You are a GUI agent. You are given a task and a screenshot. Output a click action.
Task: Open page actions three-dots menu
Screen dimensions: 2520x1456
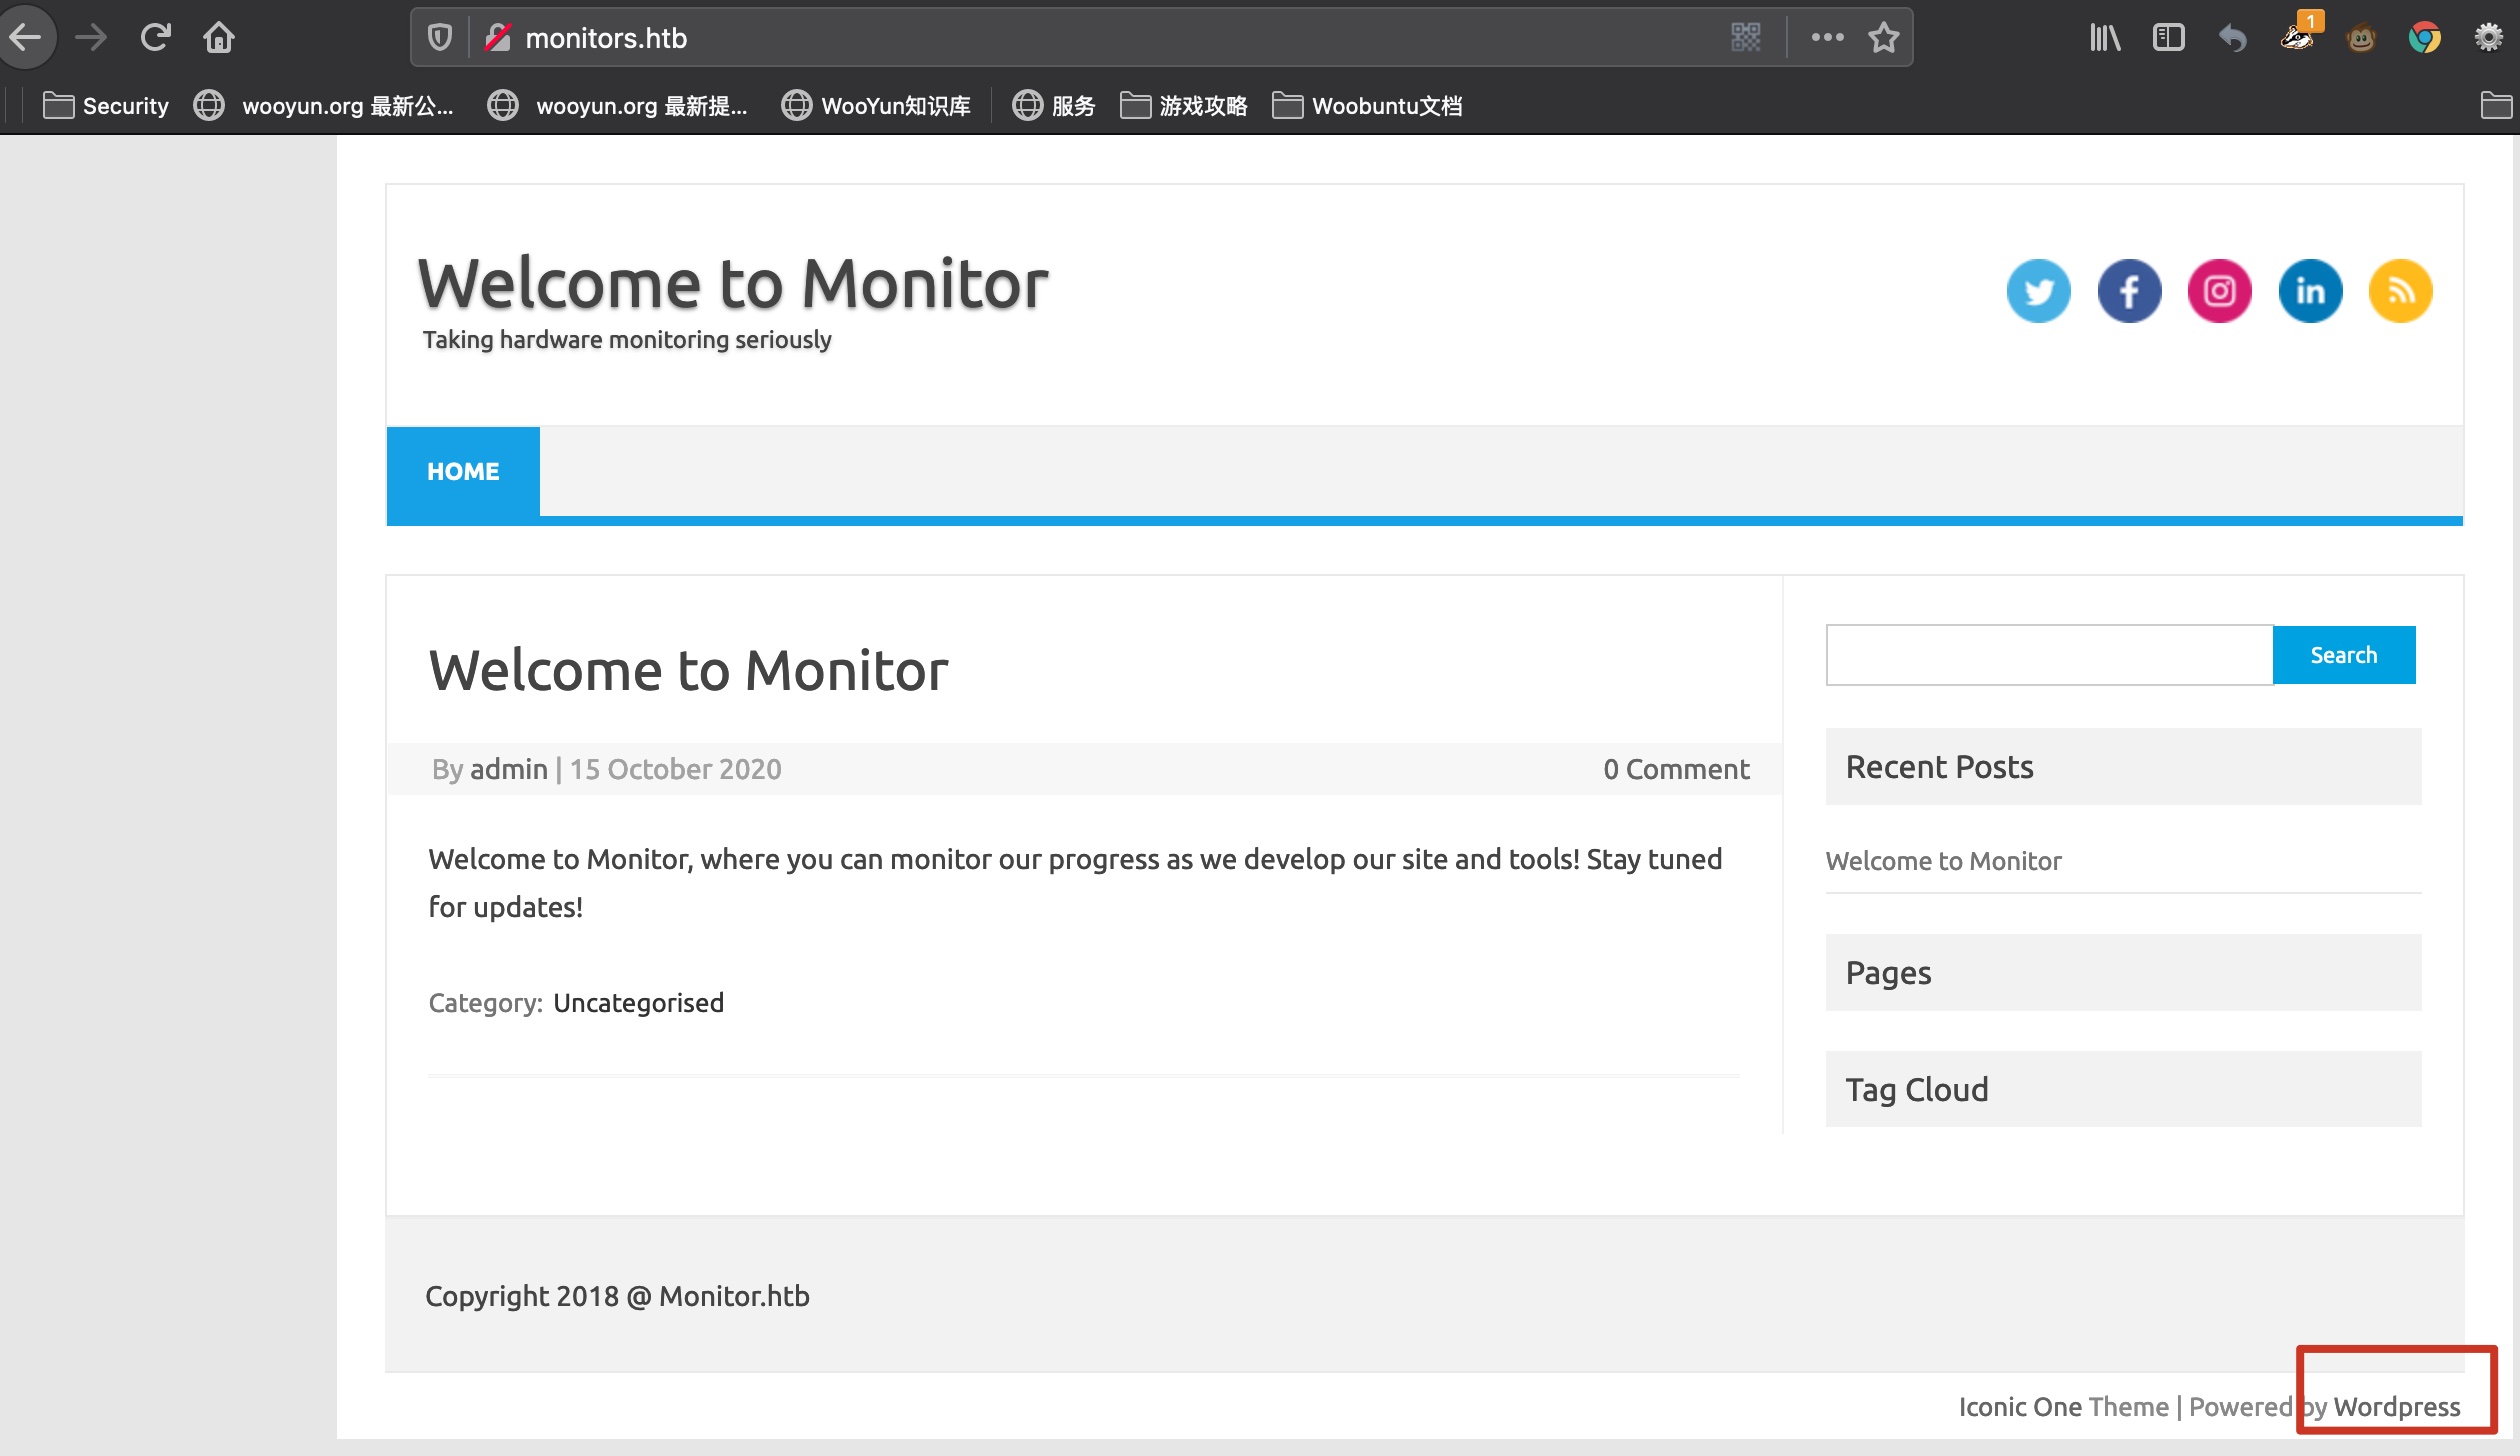click(x=1827, y=38)
